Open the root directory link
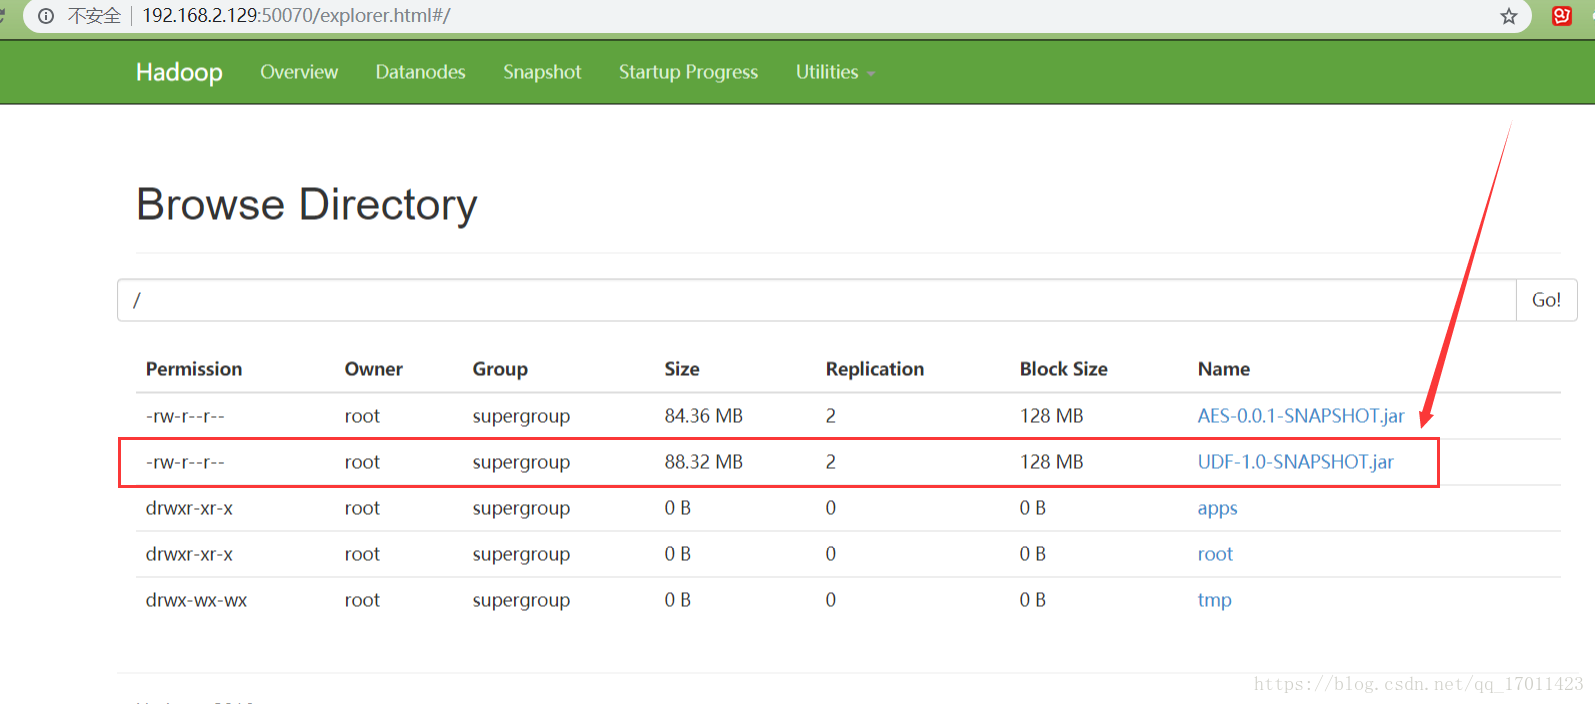The height and width of the screenshot is (704, 1595). tap(1215, 554)
